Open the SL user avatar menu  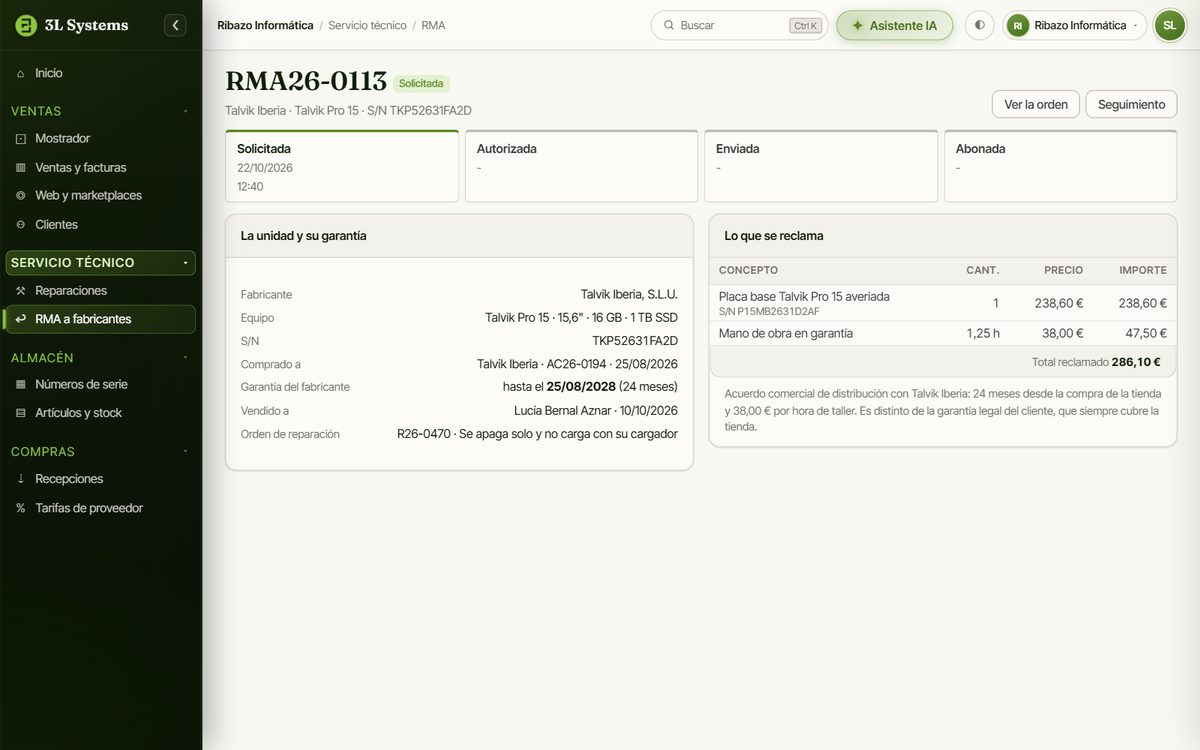click(x=1169, y=25)
